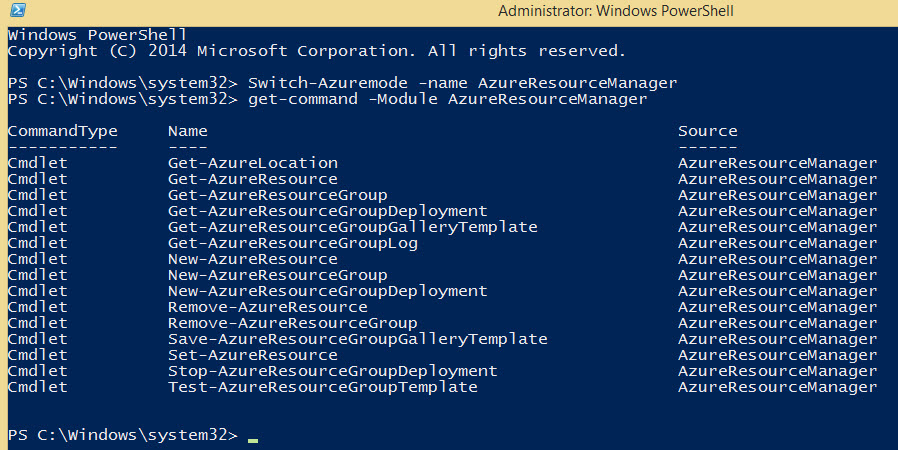The image size is (898, 450).
Task: Select the Remove-AzureResourceGroup cmdlet name
Action: pyautogui.click(x=293, y=323)
